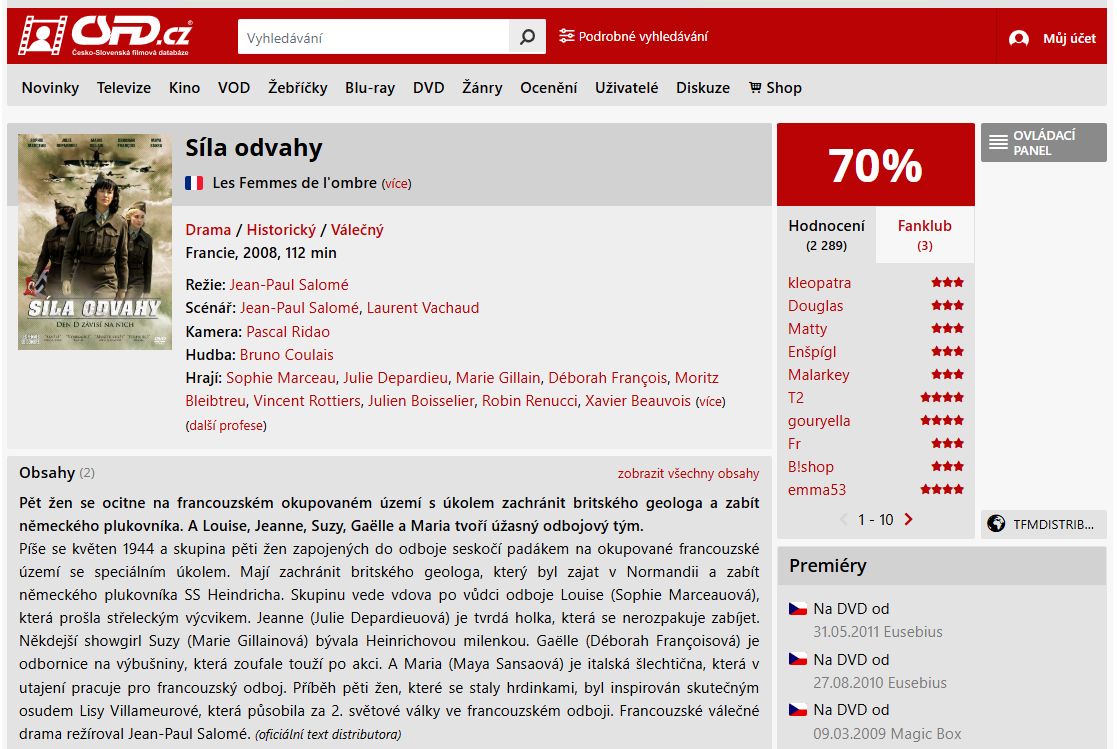Image resolution: width=1117 pixels, height=749 pixels.
Task: Expand full cast list via více
Action: coord(710,401)
